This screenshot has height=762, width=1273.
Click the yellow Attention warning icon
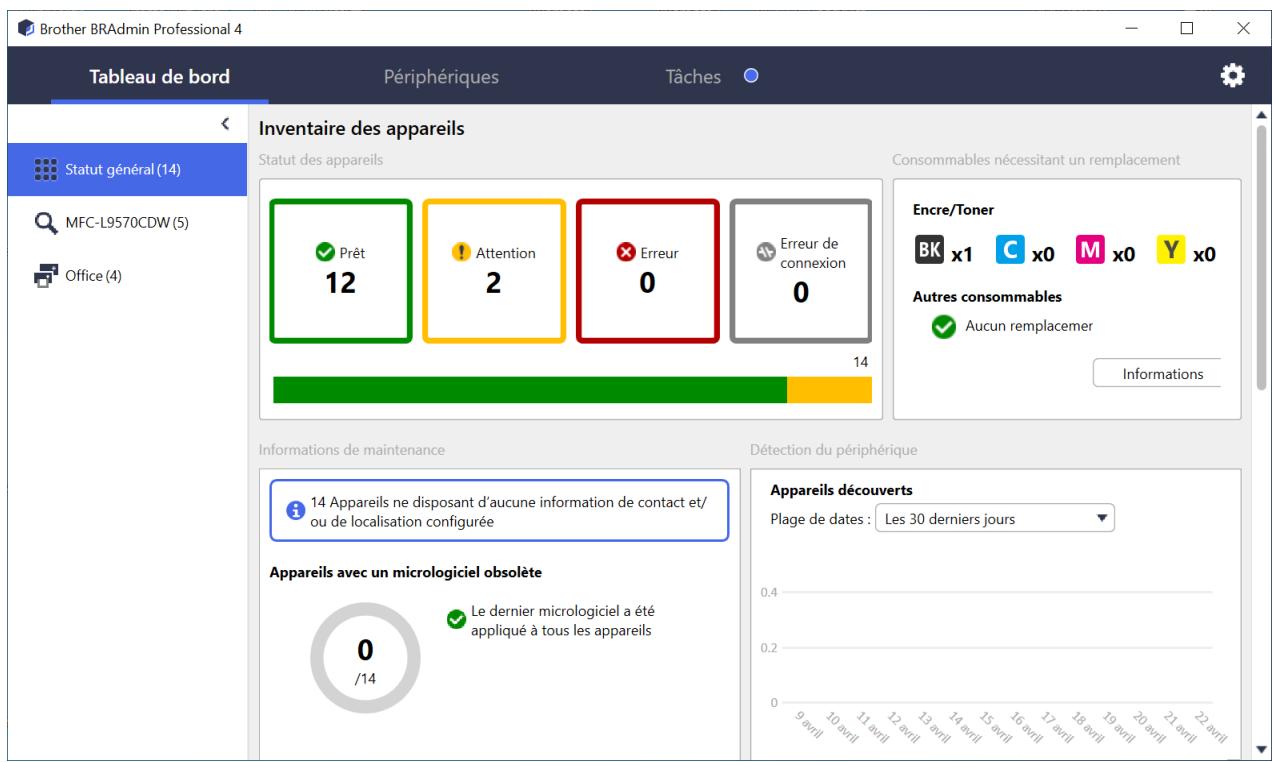click(x=461, y=253)
